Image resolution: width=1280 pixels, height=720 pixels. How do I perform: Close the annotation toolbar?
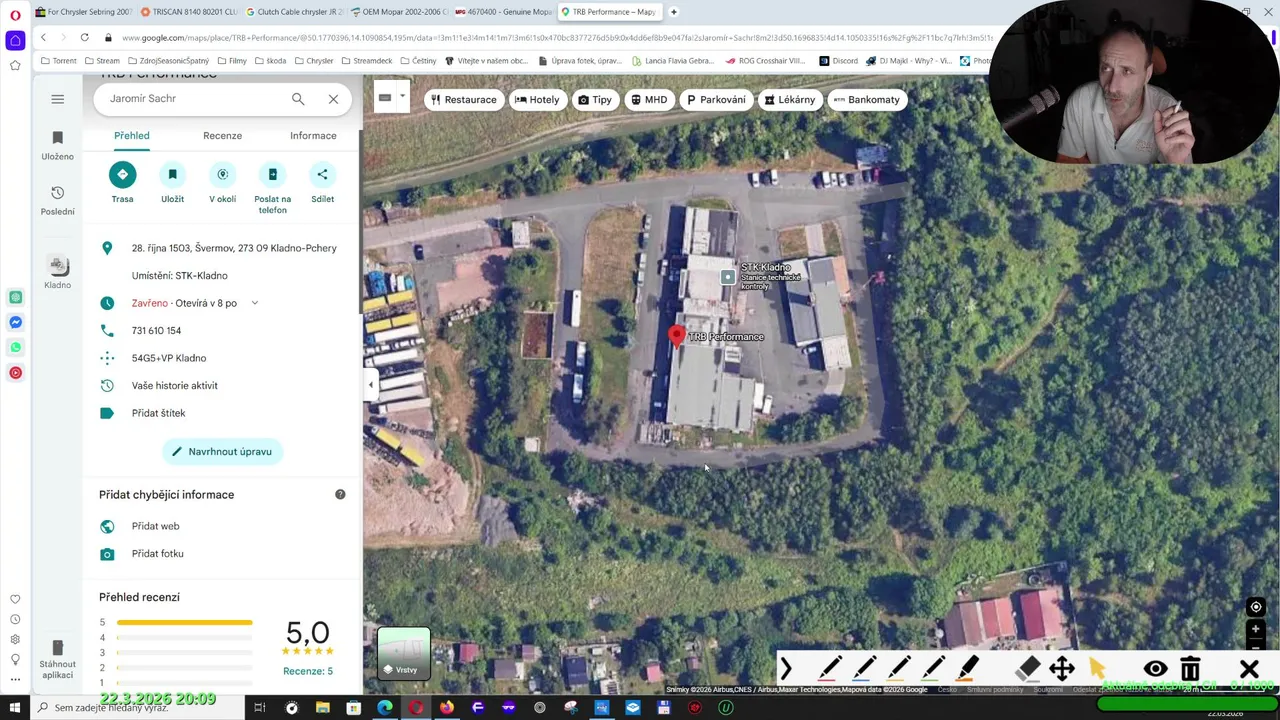pos(1249,668)
